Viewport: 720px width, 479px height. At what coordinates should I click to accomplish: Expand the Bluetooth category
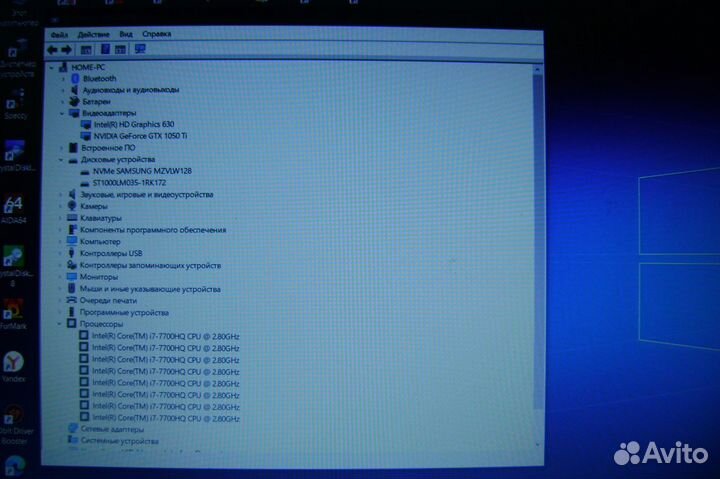(63, 79)
